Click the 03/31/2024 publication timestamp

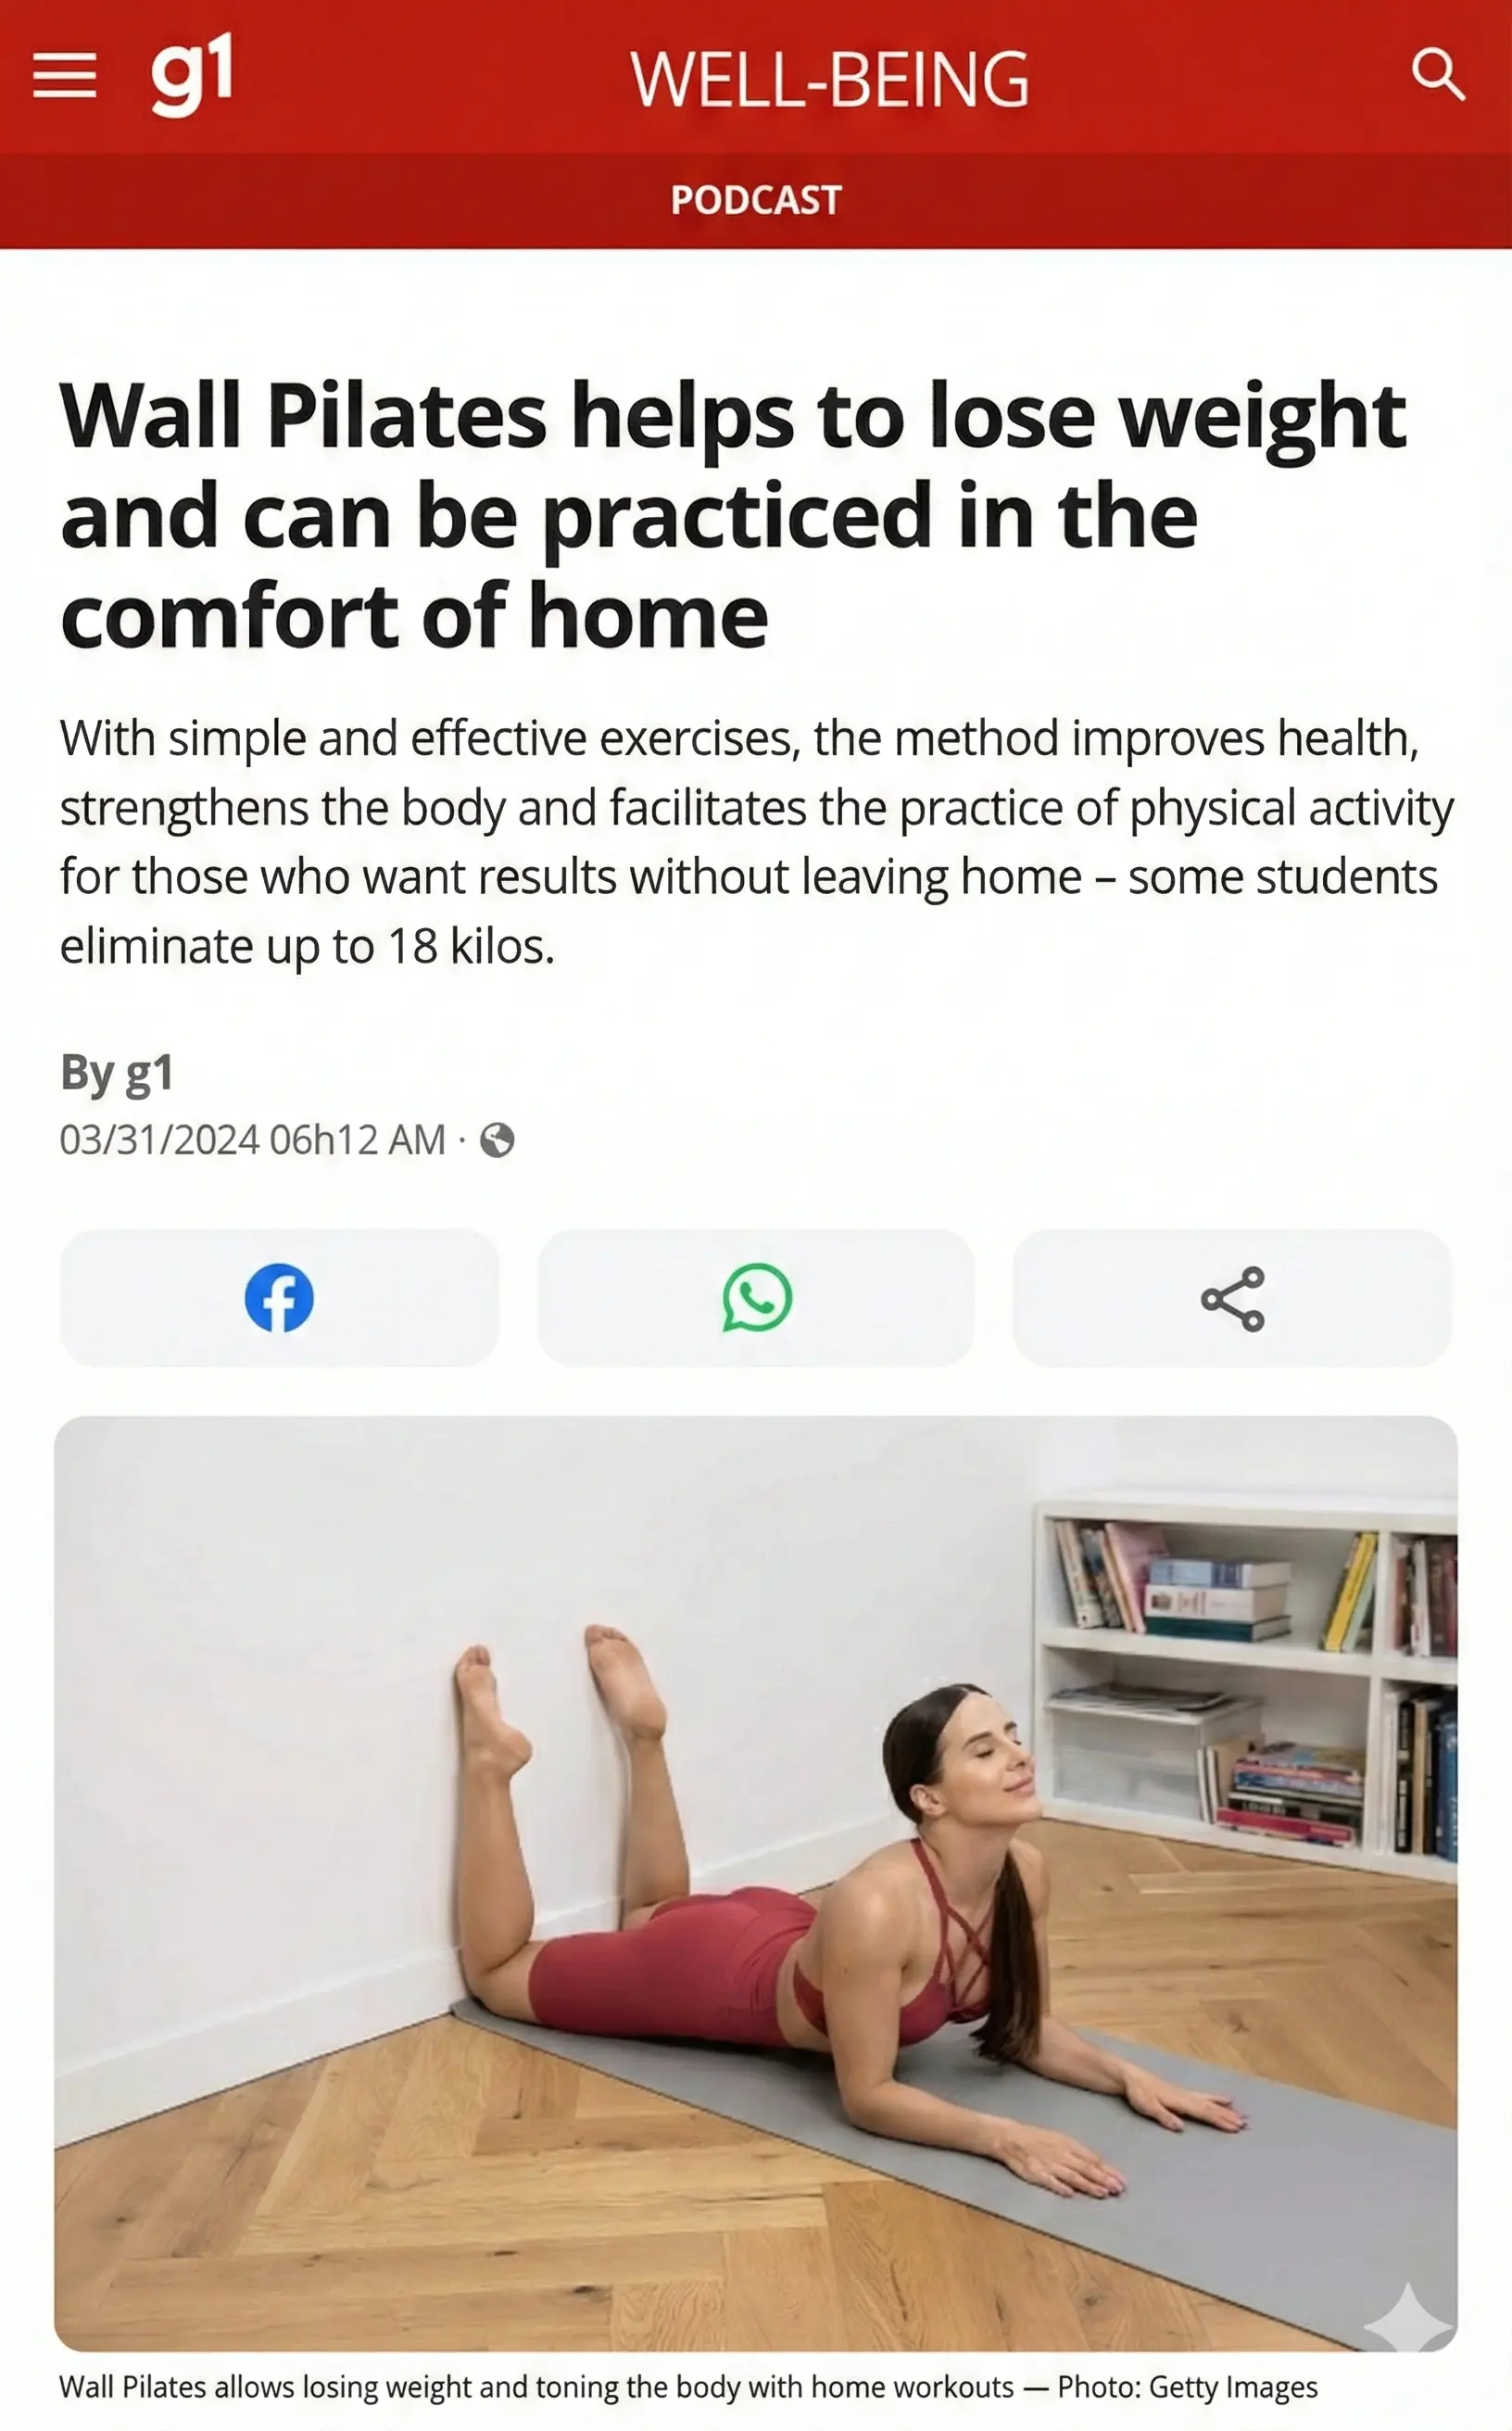[x=252, y=1140]
